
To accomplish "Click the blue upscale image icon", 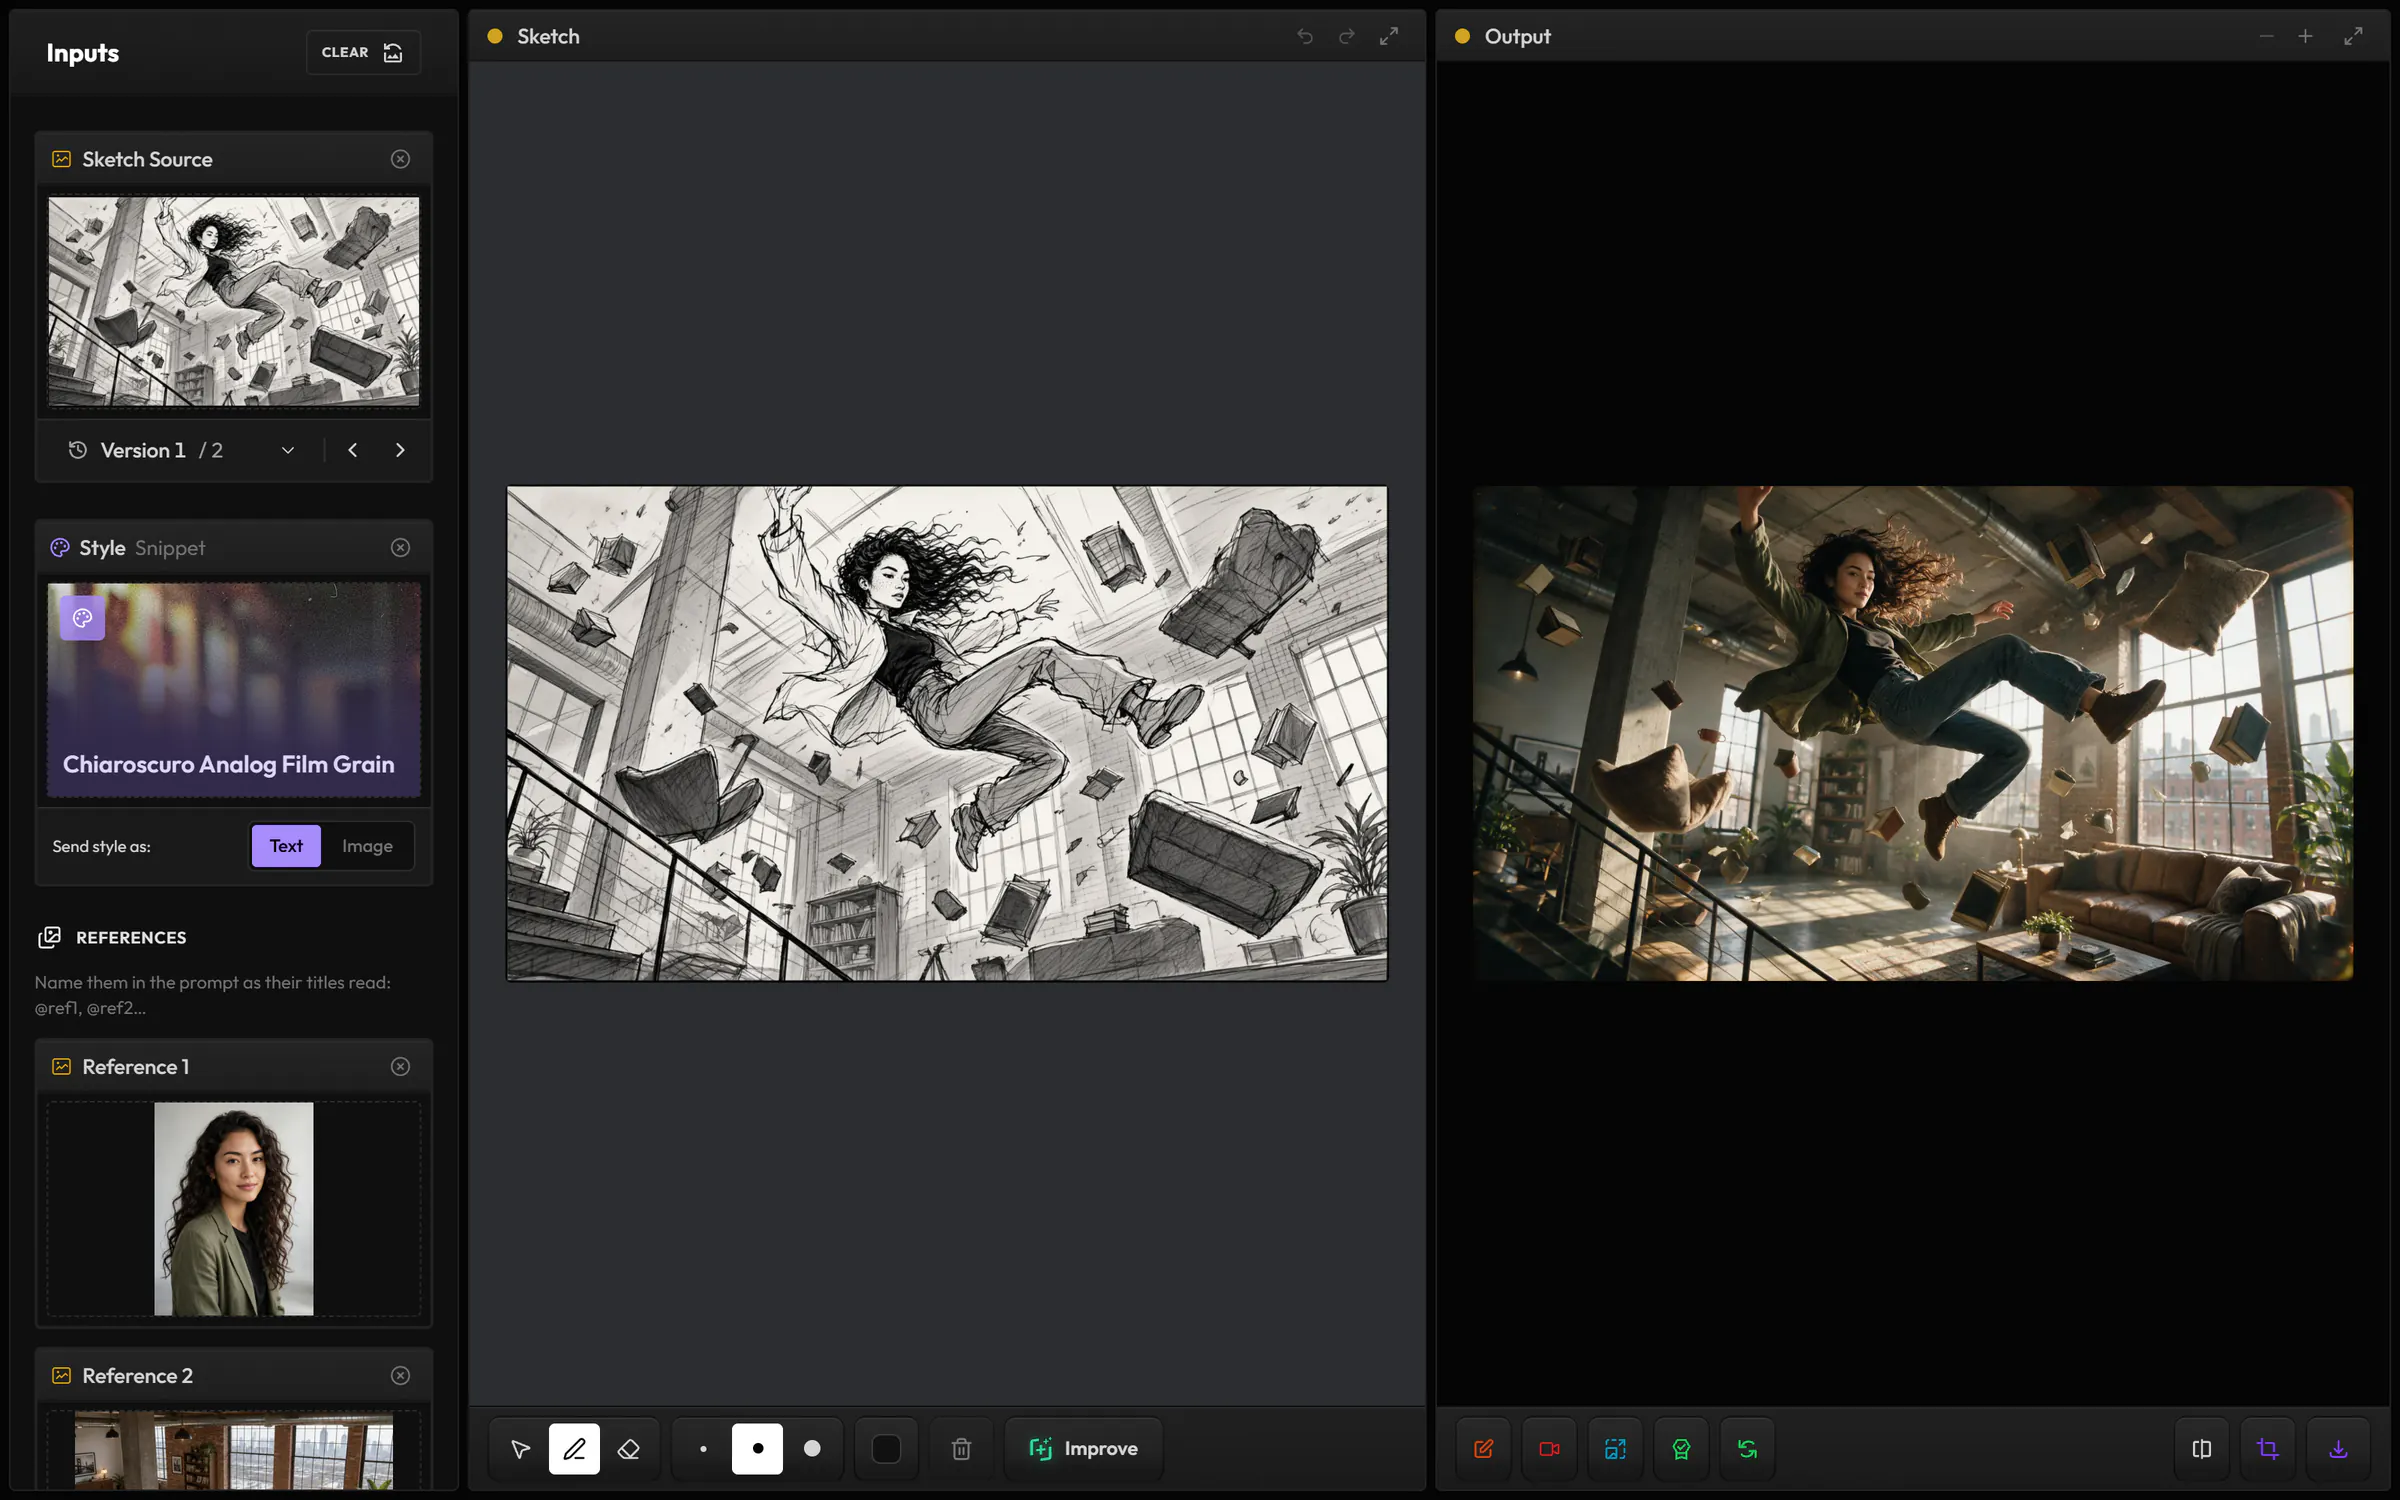I will point(1615,1448).
